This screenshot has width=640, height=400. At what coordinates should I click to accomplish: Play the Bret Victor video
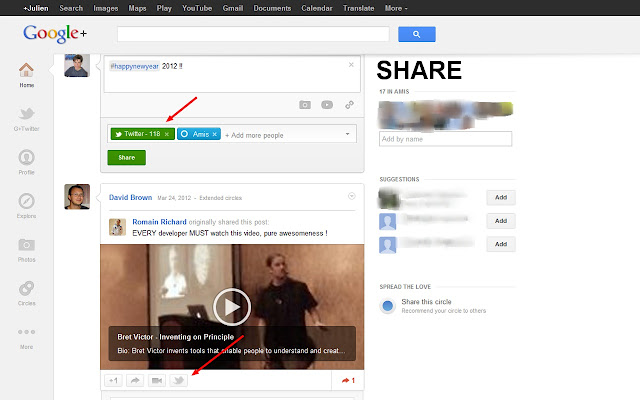click(x=232, y=307)
